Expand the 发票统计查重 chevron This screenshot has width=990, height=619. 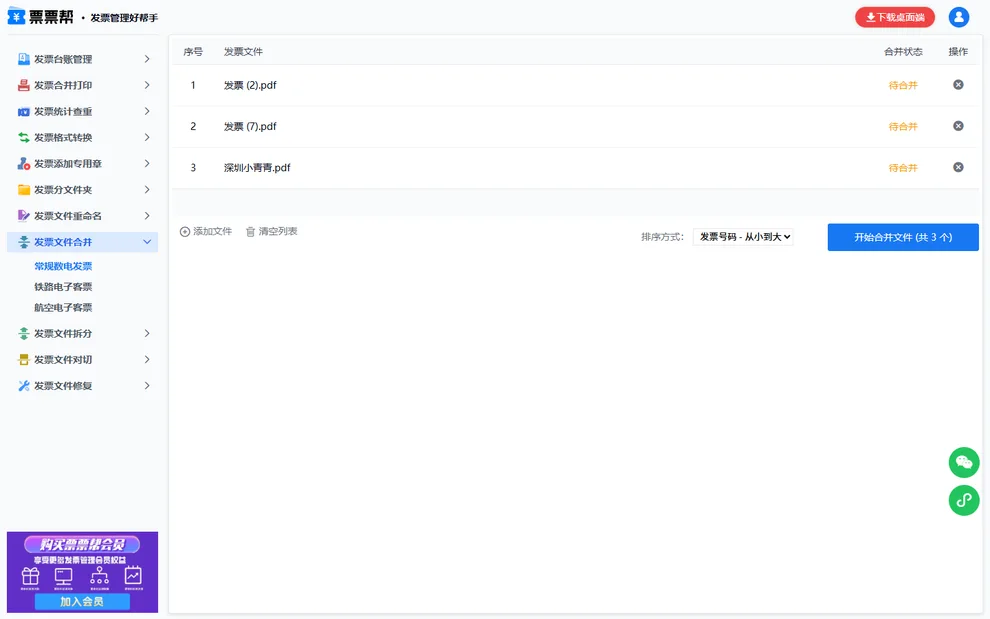tap(147, 111)
